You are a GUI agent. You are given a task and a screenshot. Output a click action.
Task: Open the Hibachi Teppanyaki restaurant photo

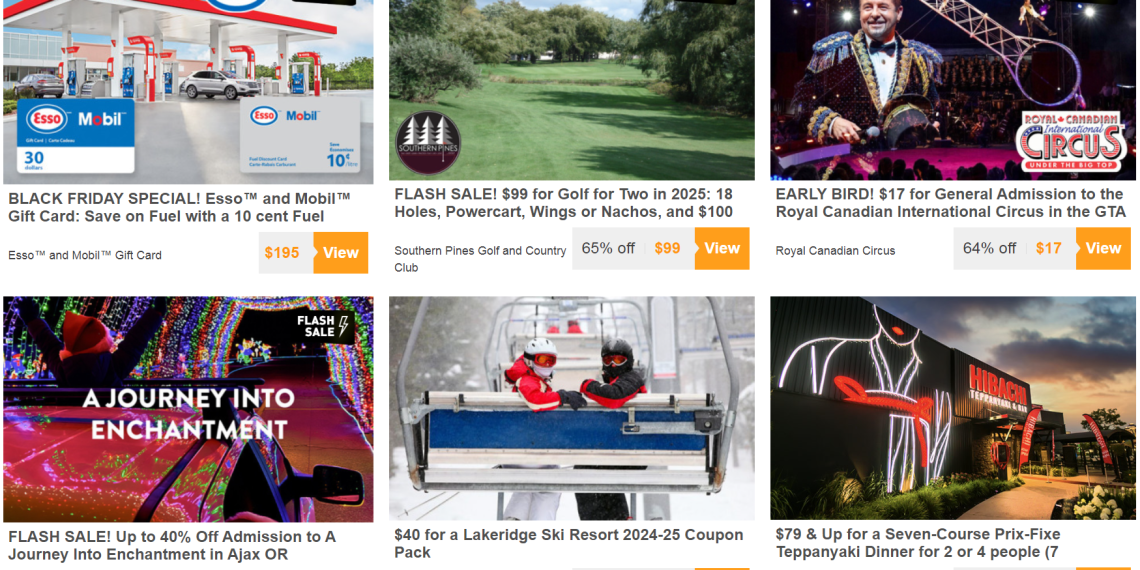pos(953,408)
